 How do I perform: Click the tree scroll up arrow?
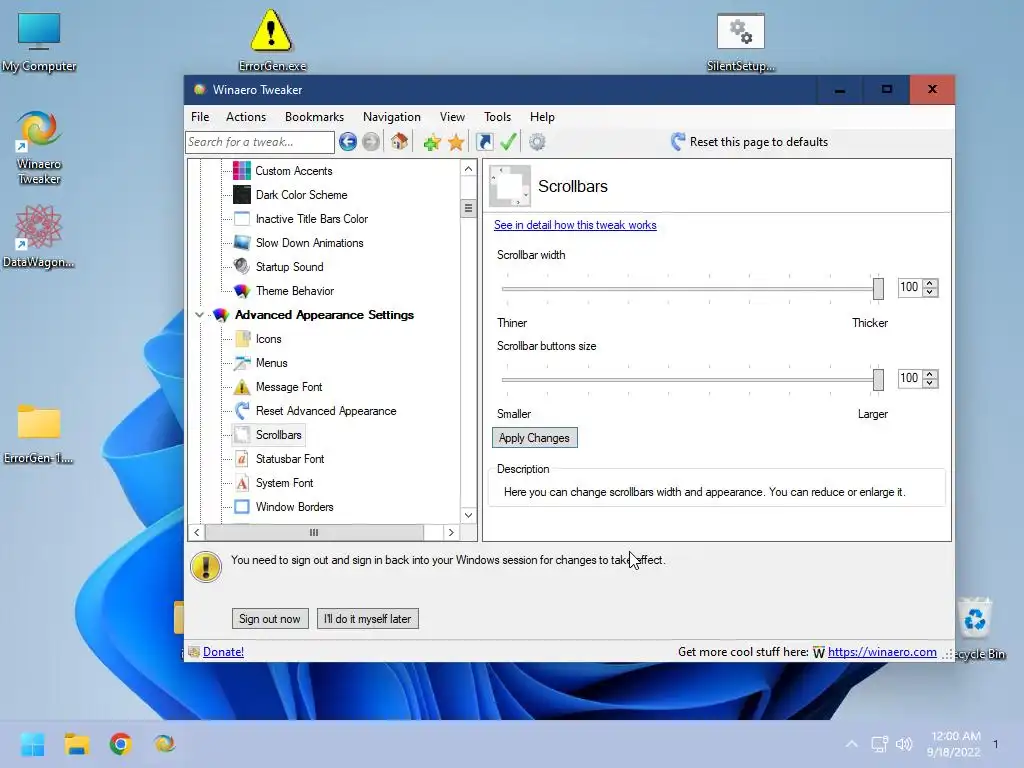468,168
